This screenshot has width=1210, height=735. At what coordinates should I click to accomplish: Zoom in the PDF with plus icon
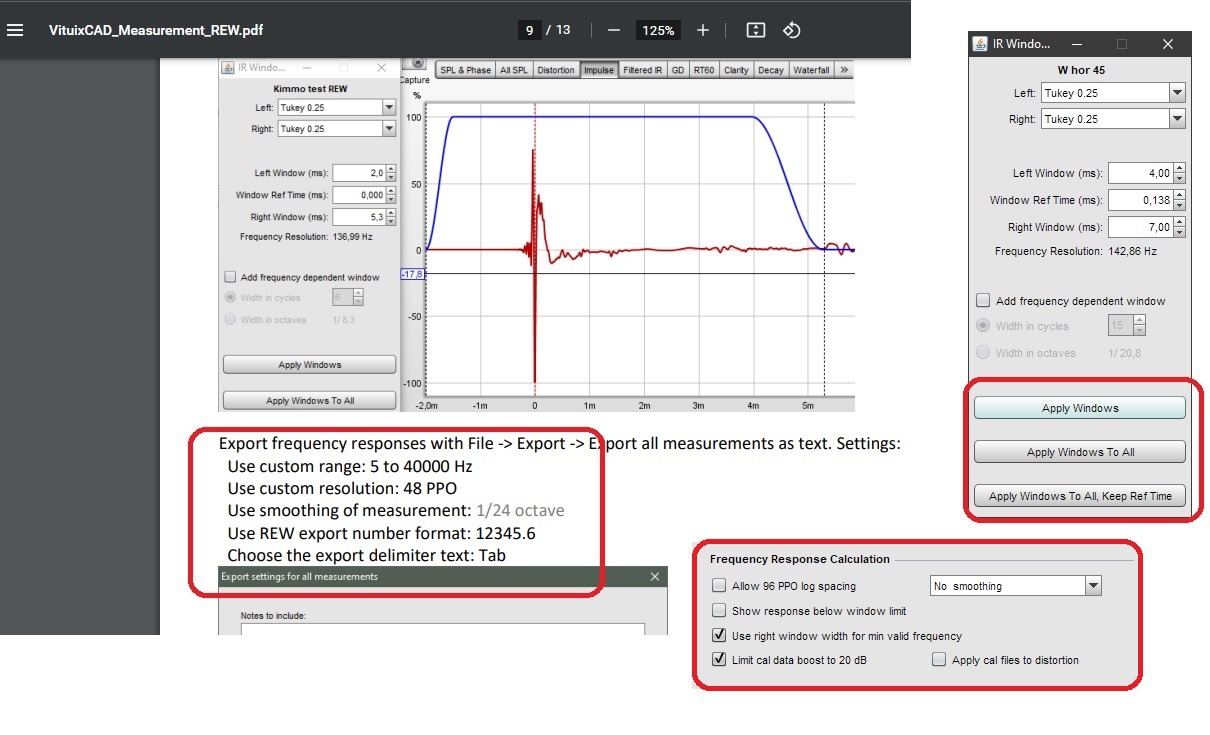pyautogui.click(x=703, y=30)
